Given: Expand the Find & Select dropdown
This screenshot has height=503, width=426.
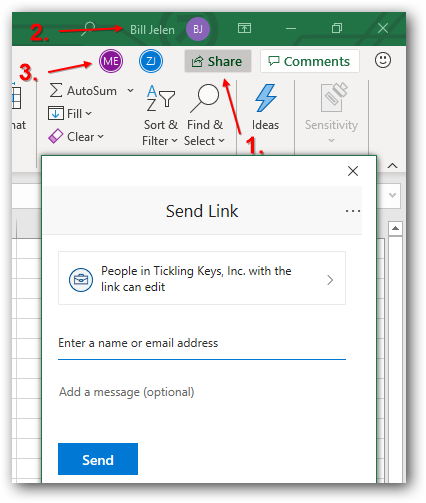Looking at the screenshot, I should coord(205,115).
